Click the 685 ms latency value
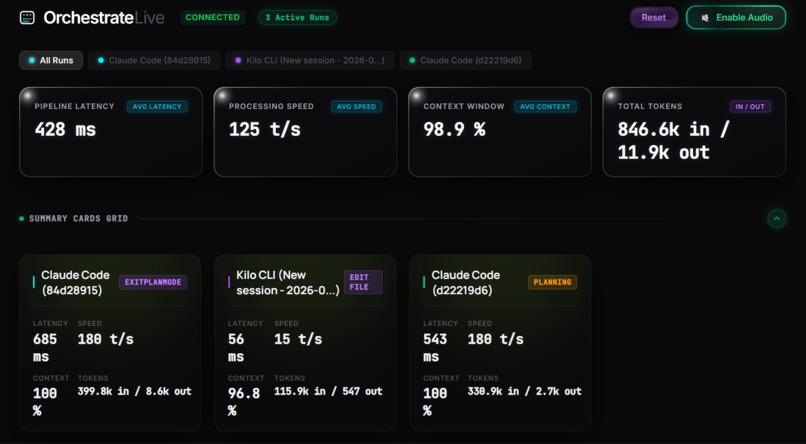 [x=45, y=348]
